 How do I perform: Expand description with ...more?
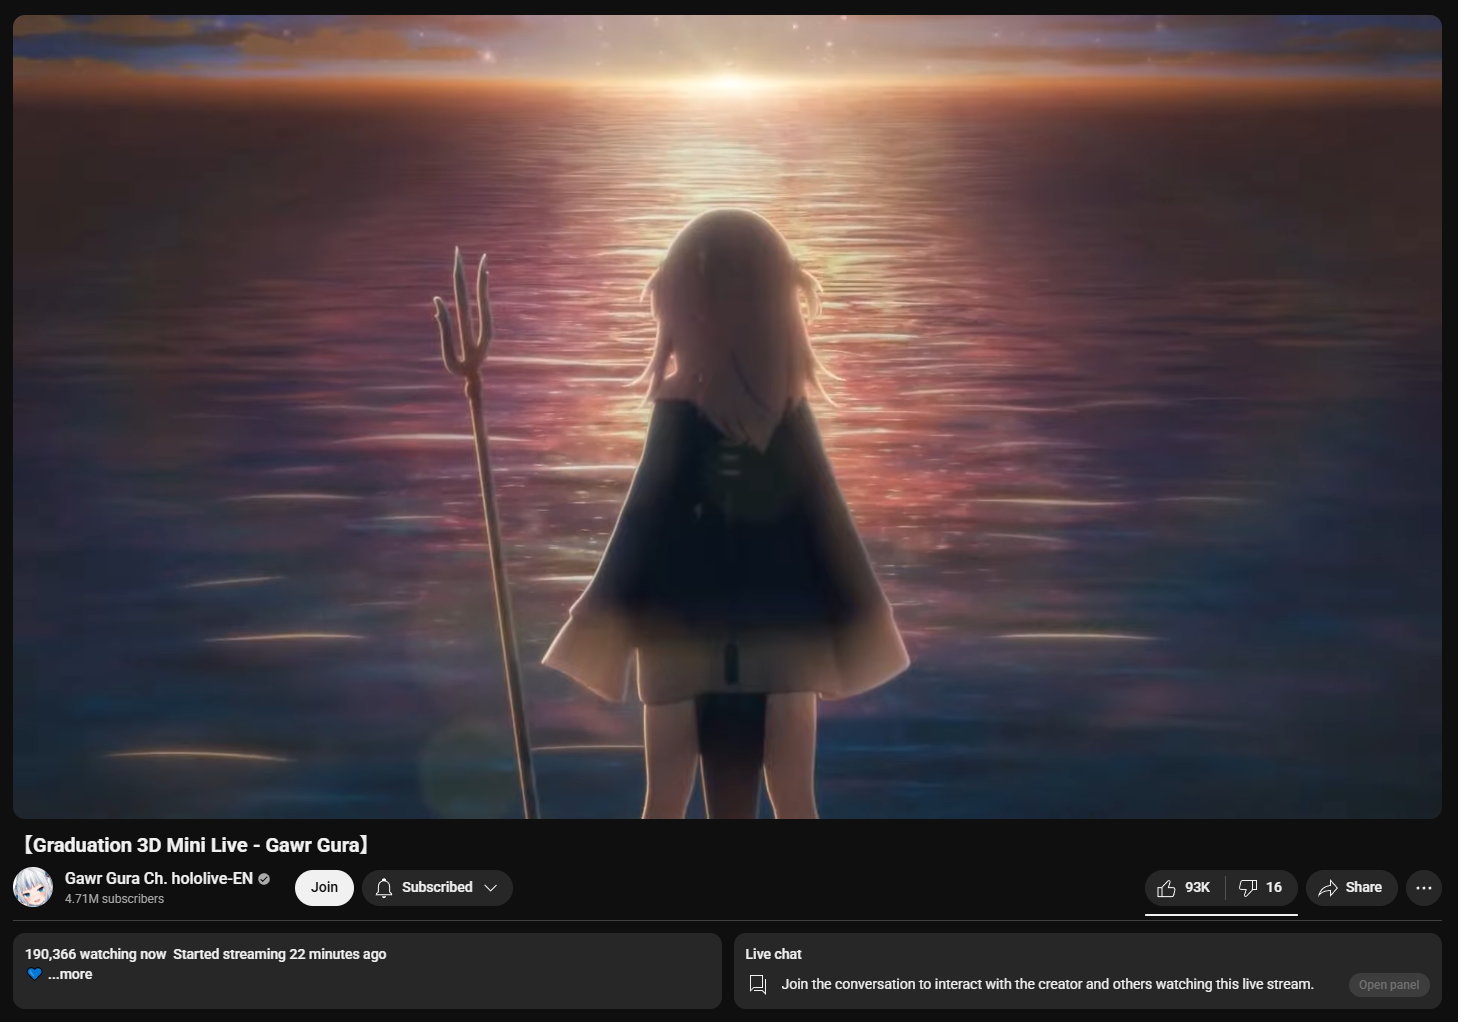click(70, 974)
